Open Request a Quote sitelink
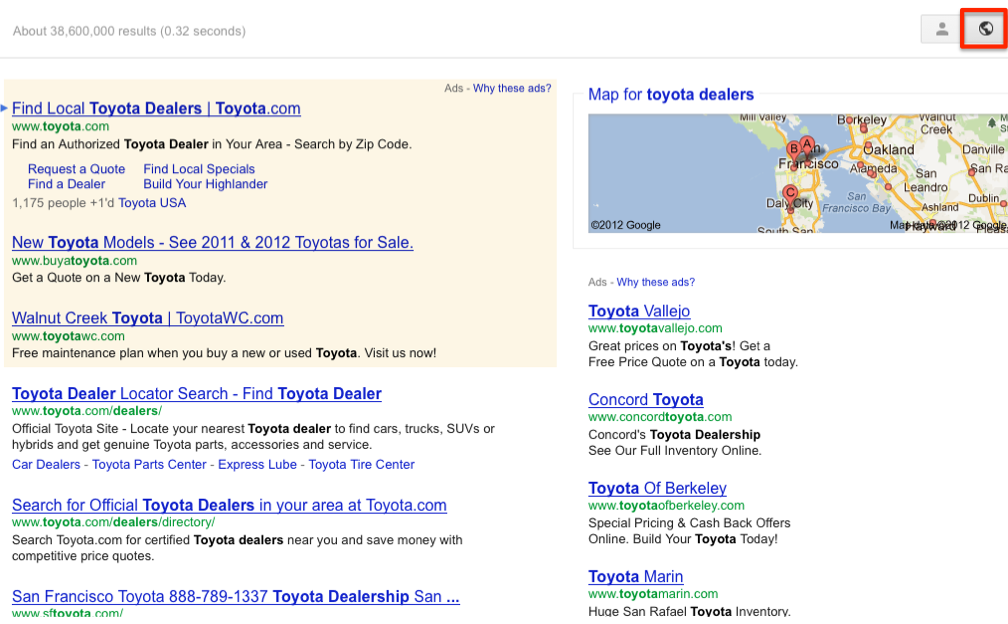The width and height of the screenshot is (1008, 624). click(x=76, y=169)
